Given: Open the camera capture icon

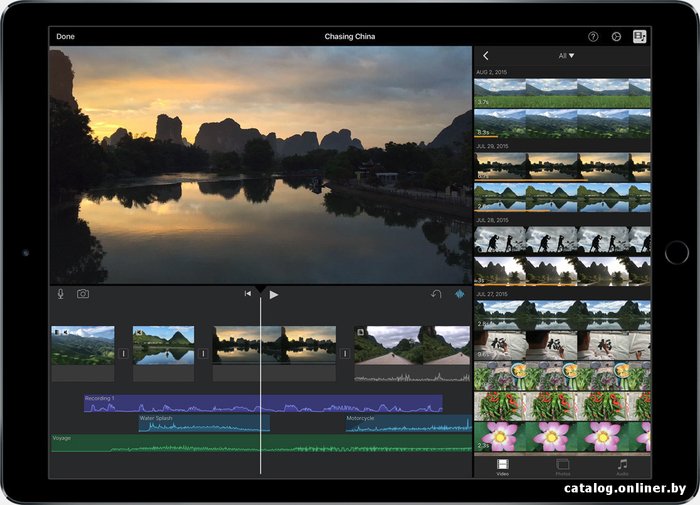Looking at the screenshot, I should point(83,294).
